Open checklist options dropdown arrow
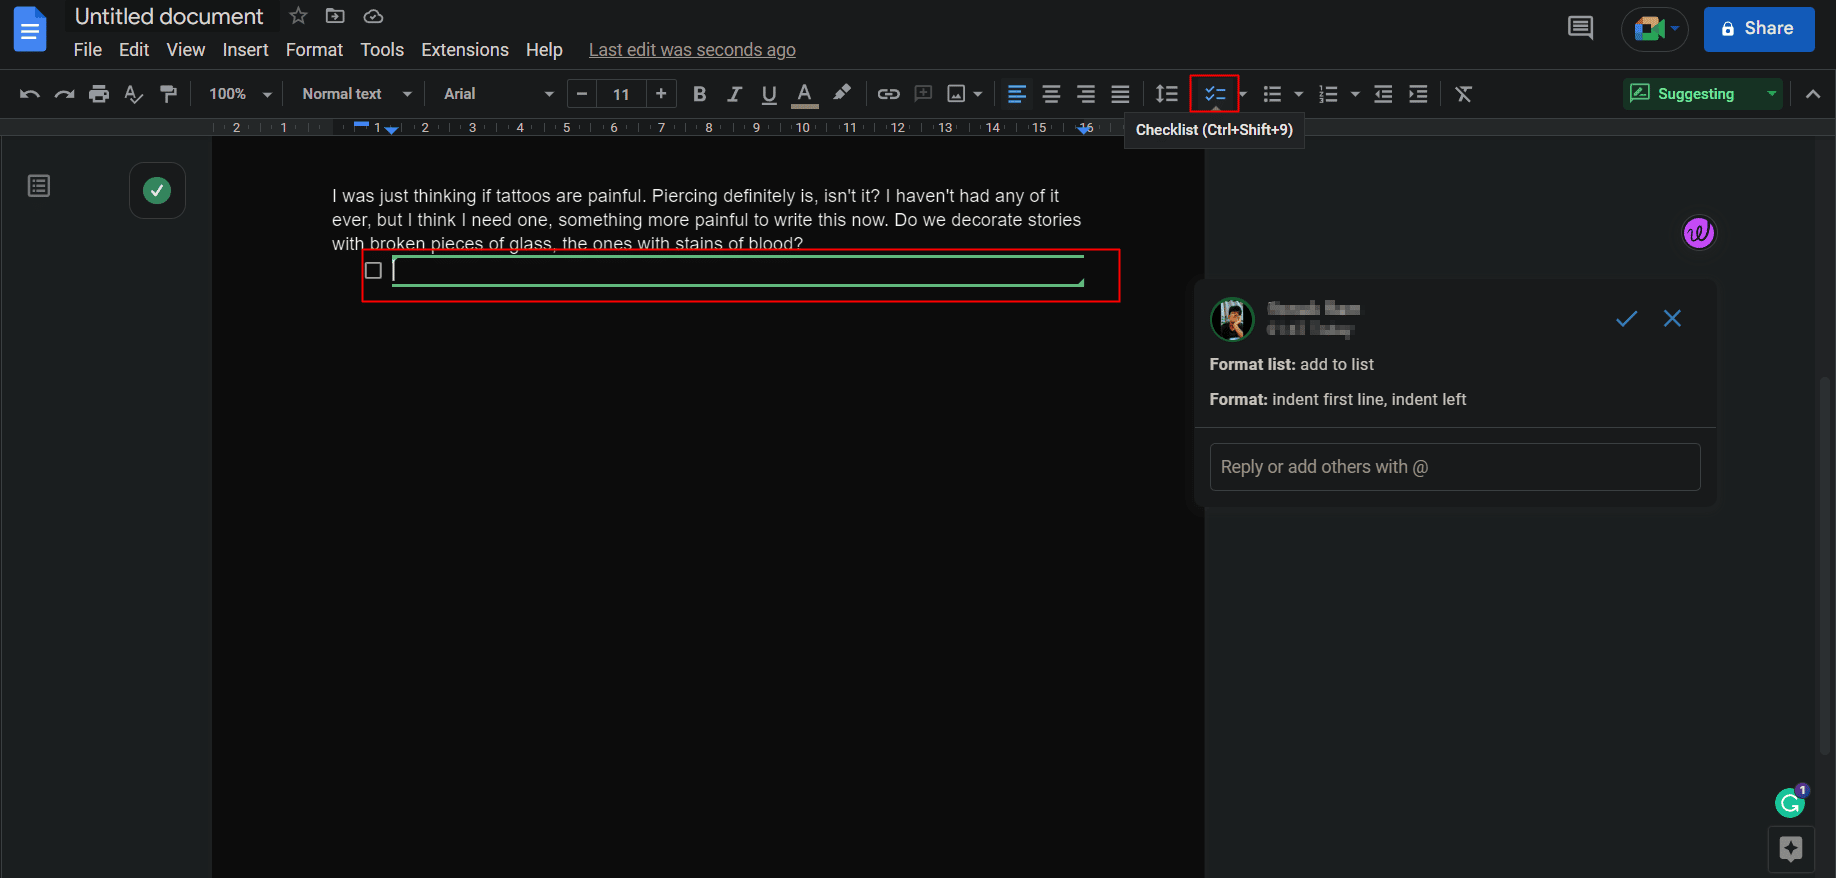This screenshot has width=1836, height=878. pyautogui.click(x=1243, y=94)
